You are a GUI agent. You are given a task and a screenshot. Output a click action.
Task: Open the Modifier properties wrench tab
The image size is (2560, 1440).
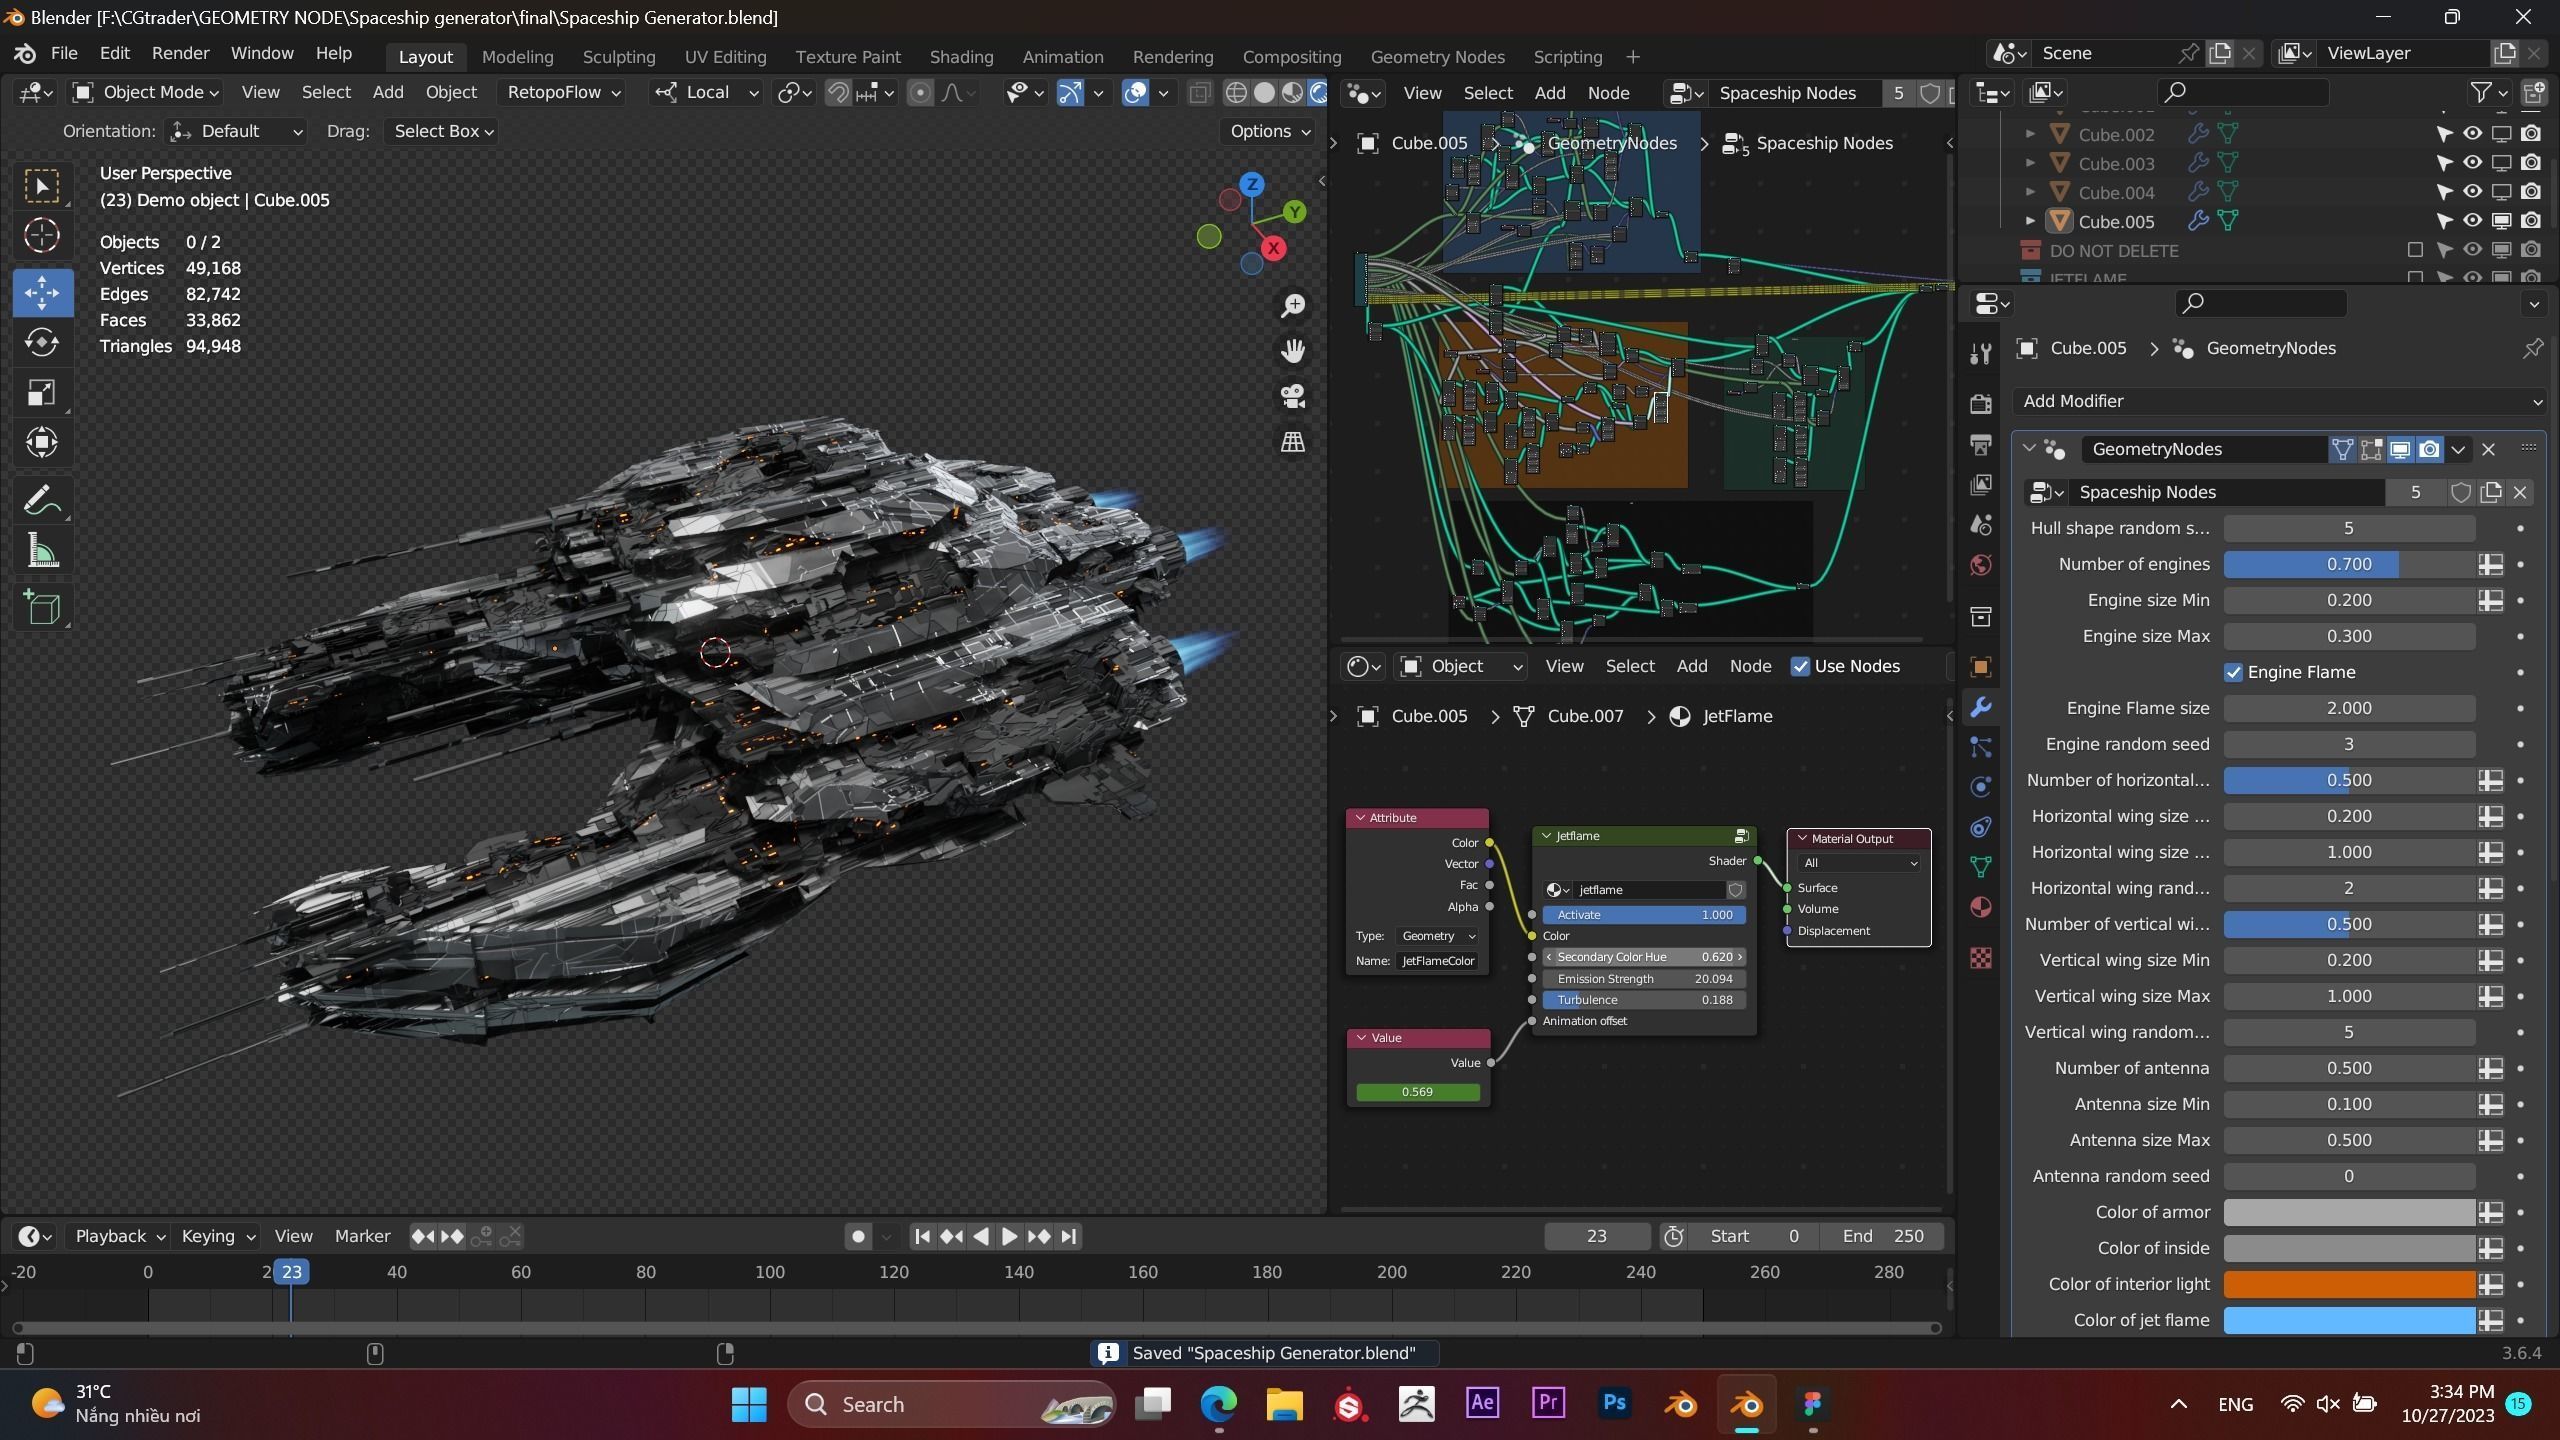[1980, 708]
